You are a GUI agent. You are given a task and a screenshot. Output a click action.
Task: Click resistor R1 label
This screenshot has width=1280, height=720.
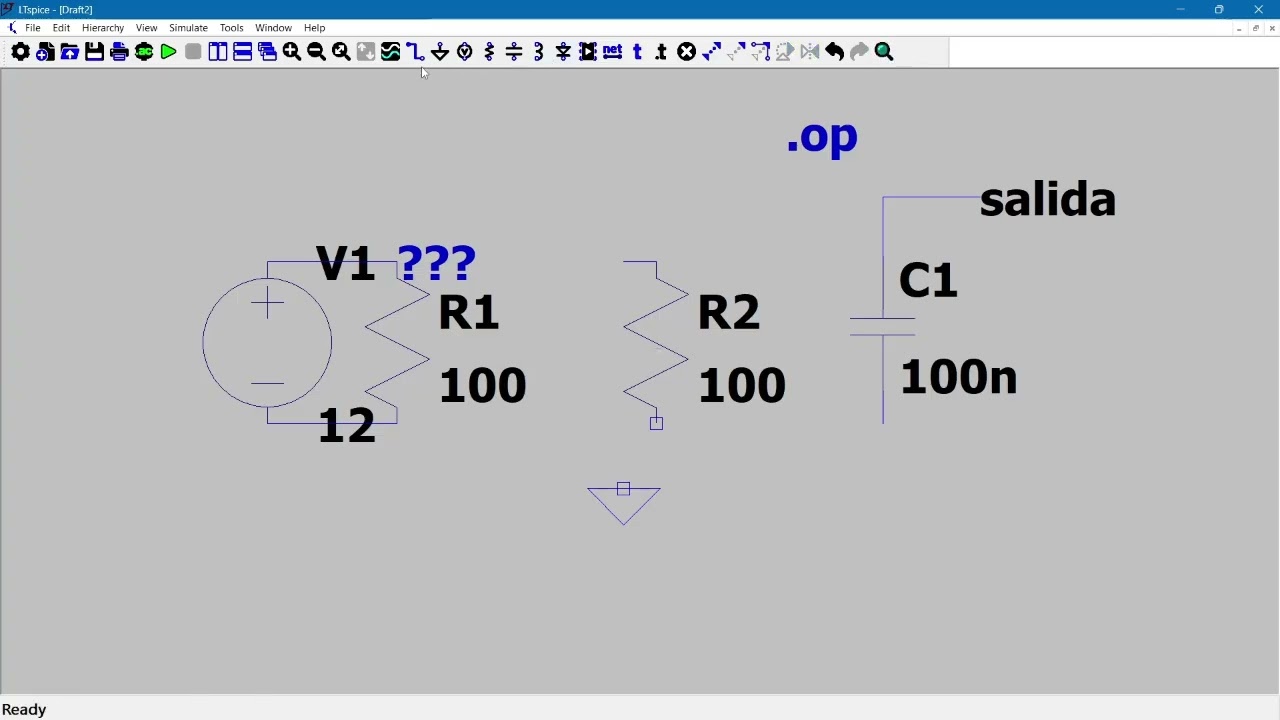pos(468,313)
